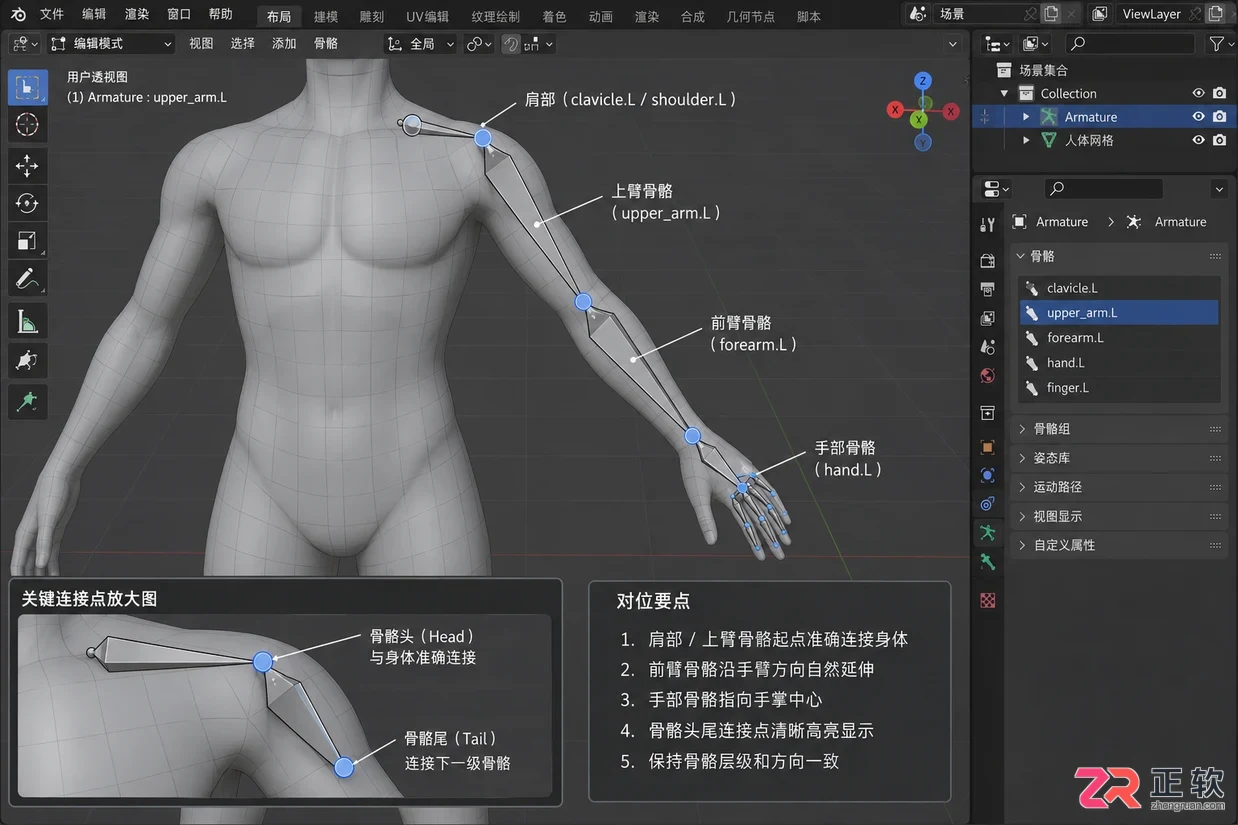Image resolution: width=1238 pixels, height=825 pixels.
Task: Open the checkered Texture properties tab
Action: pos(988,600)
